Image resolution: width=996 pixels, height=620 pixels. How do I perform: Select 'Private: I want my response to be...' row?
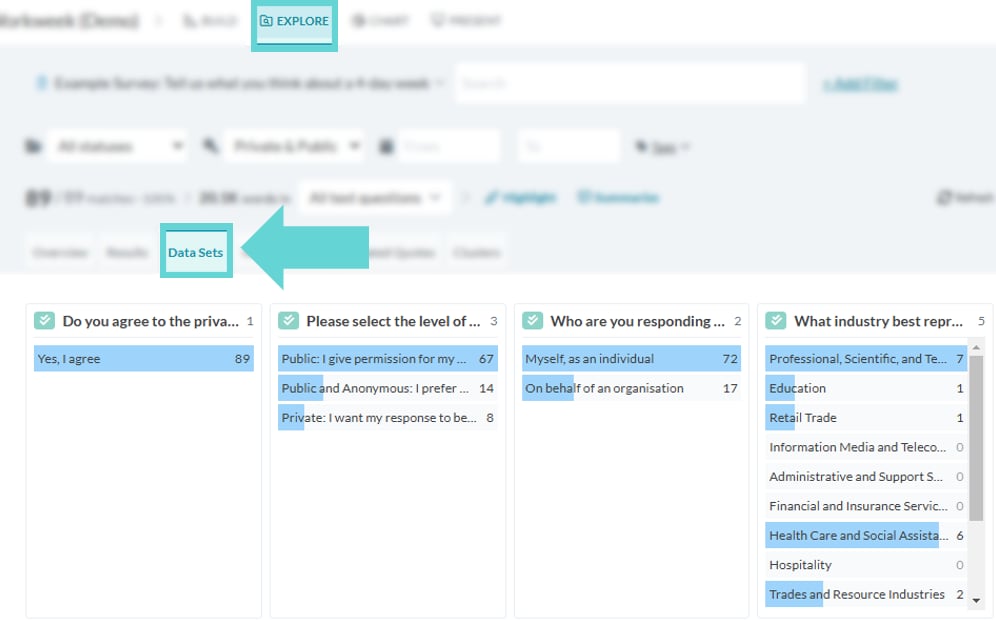point(387,417)
